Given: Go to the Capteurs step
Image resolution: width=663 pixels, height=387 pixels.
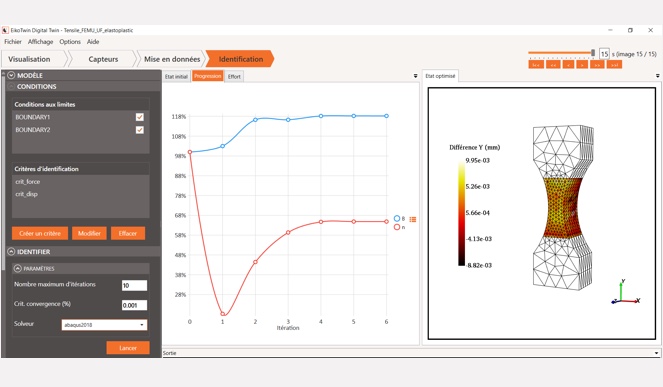Looking at the screenshot, I should click(x=103, y=59).
